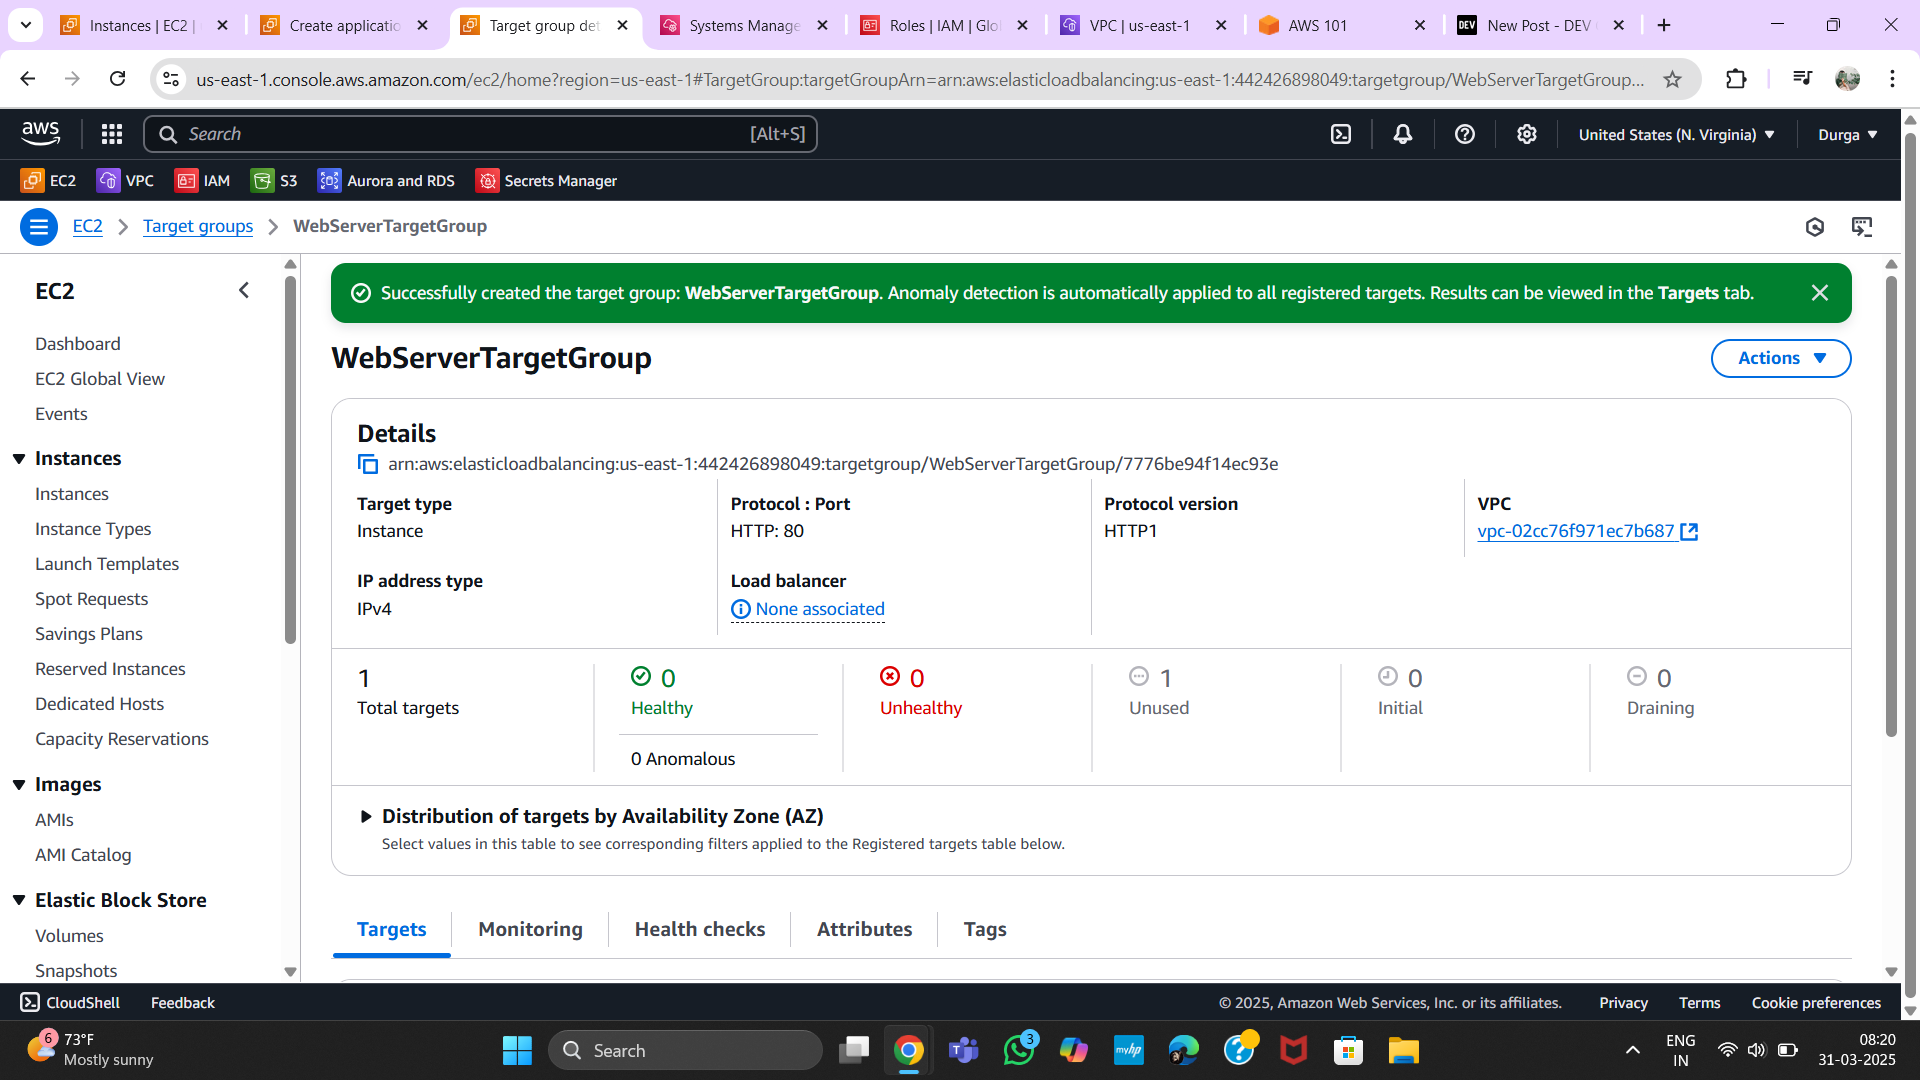This screenshot has width=1920, height=1080.
Task: Go to Target groups breadcrumb
Action: tap(198, 227)
